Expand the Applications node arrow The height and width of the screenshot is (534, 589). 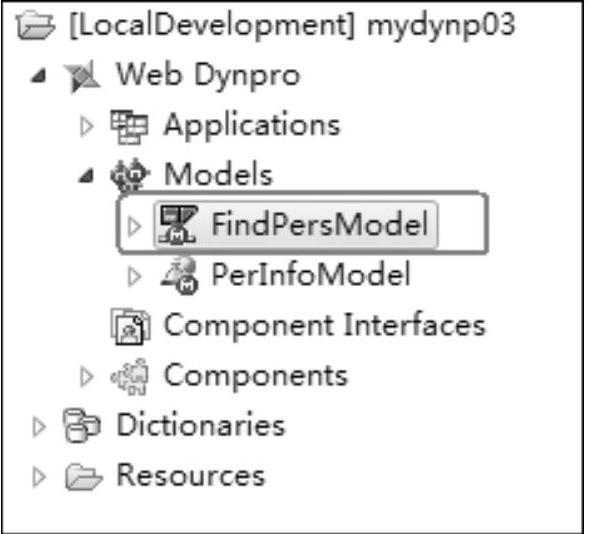[x=87, y=127]
